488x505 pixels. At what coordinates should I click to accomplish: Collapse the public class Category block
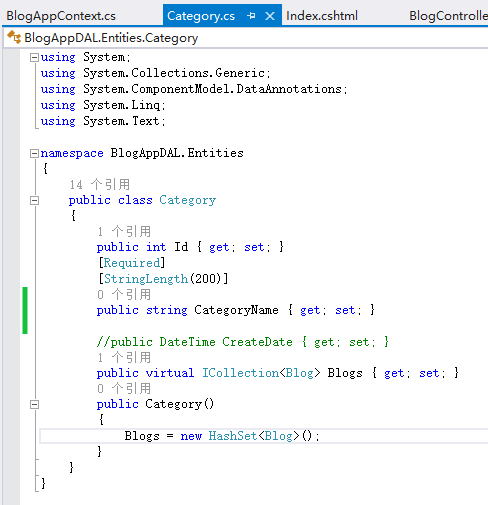click(x=34, y=201)
